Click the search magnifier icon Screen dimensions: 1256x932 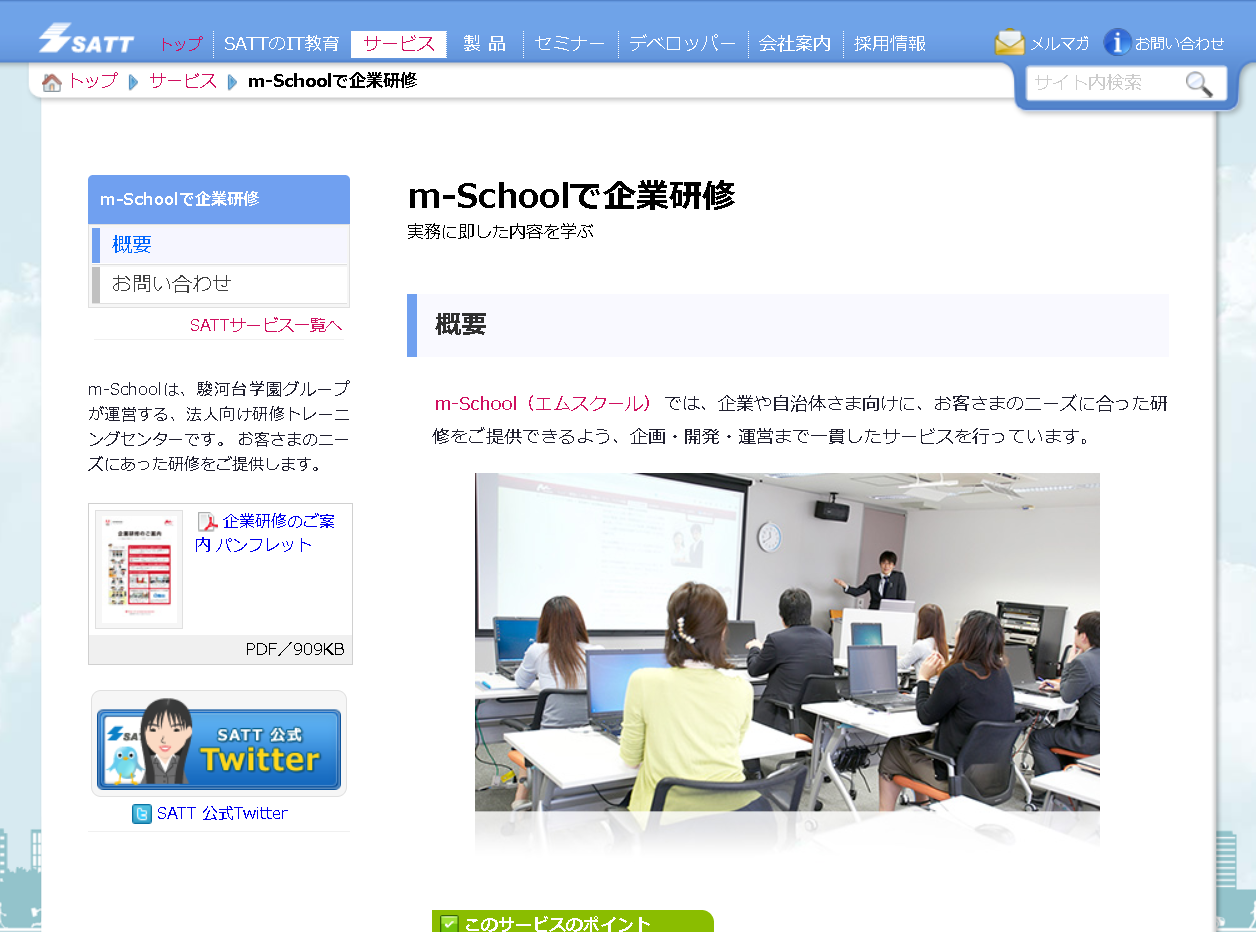pos(1199,84)
